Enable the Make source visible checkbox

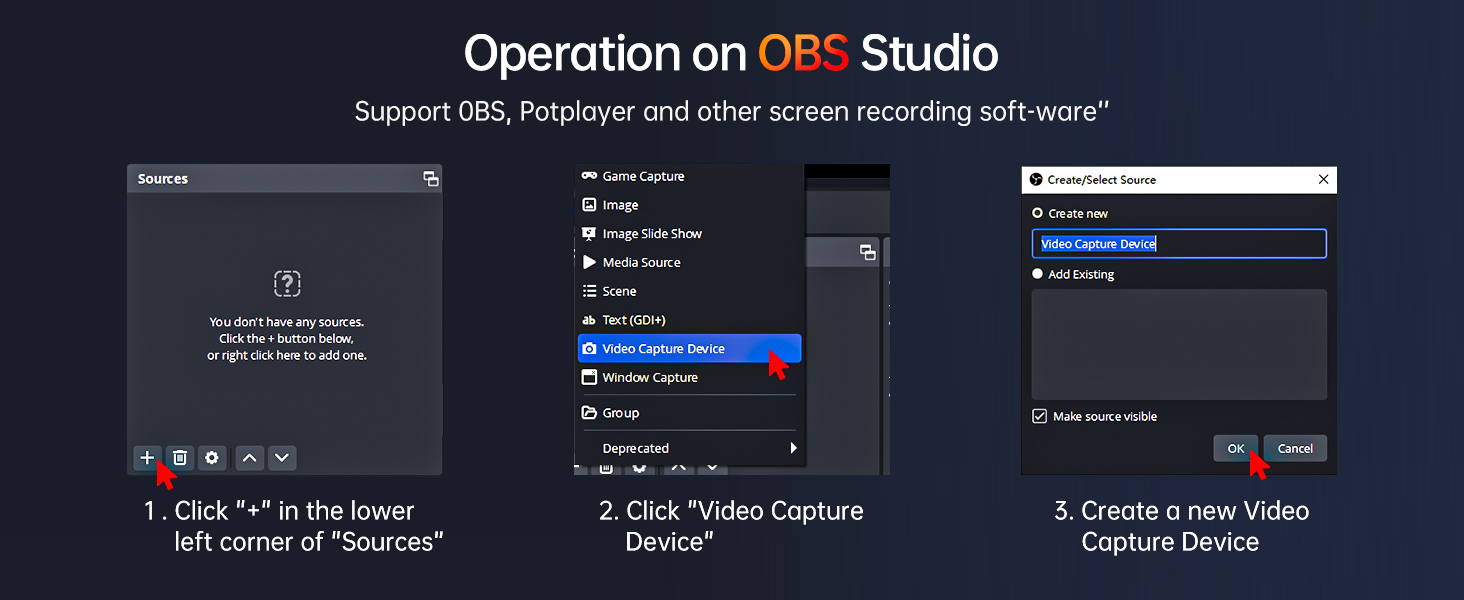click(1039, 416)
